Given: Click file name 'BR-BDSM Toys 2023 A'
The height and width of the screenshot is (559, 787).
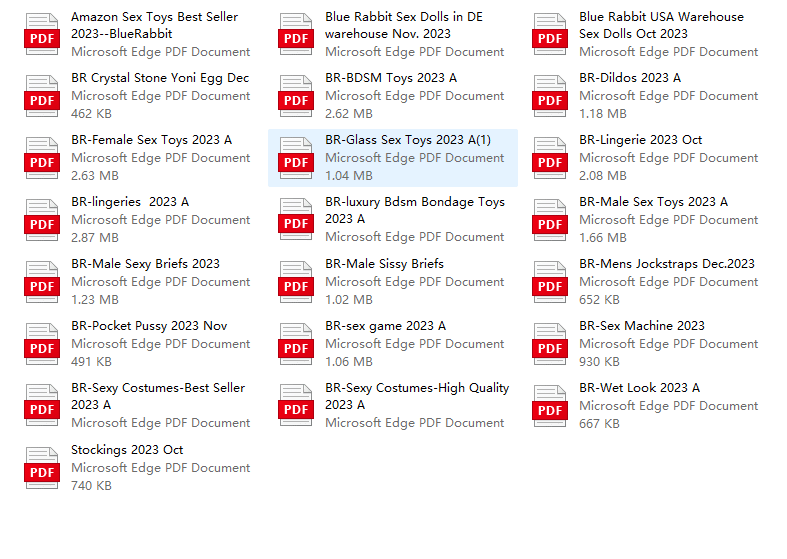Looking at the screenshot, I should click(391, 78).
